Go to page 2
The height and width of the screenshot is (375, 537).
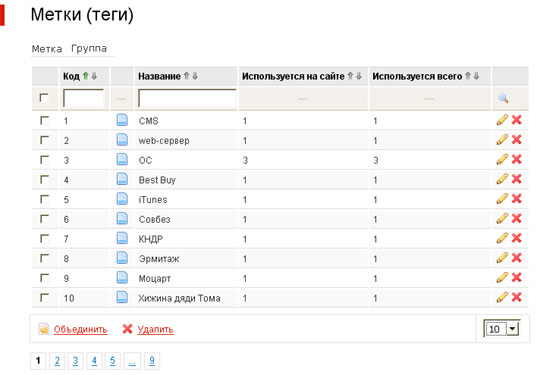click(x=57, y=361)
